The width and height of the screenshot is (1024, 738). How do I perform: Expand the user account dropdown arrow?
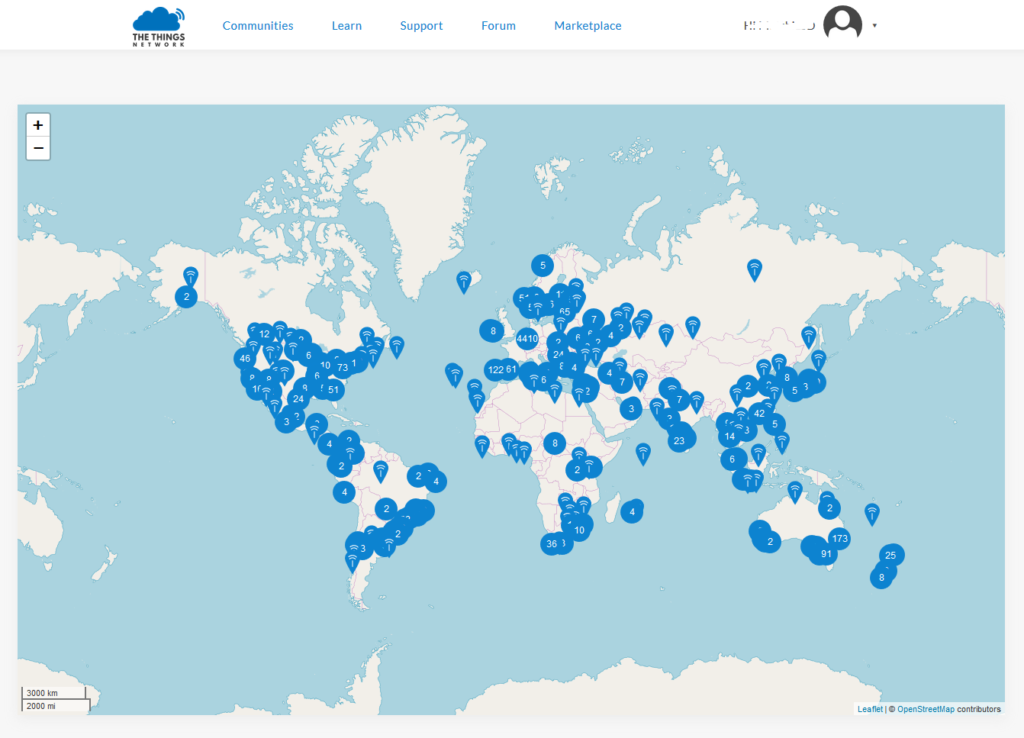point(875,26)
